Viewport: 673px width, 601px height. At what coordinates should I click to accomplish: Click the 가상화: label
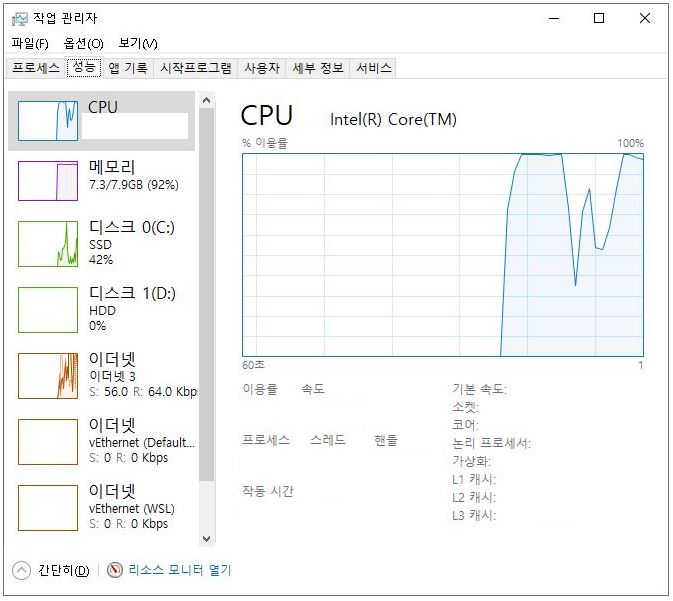coord(471,461)
